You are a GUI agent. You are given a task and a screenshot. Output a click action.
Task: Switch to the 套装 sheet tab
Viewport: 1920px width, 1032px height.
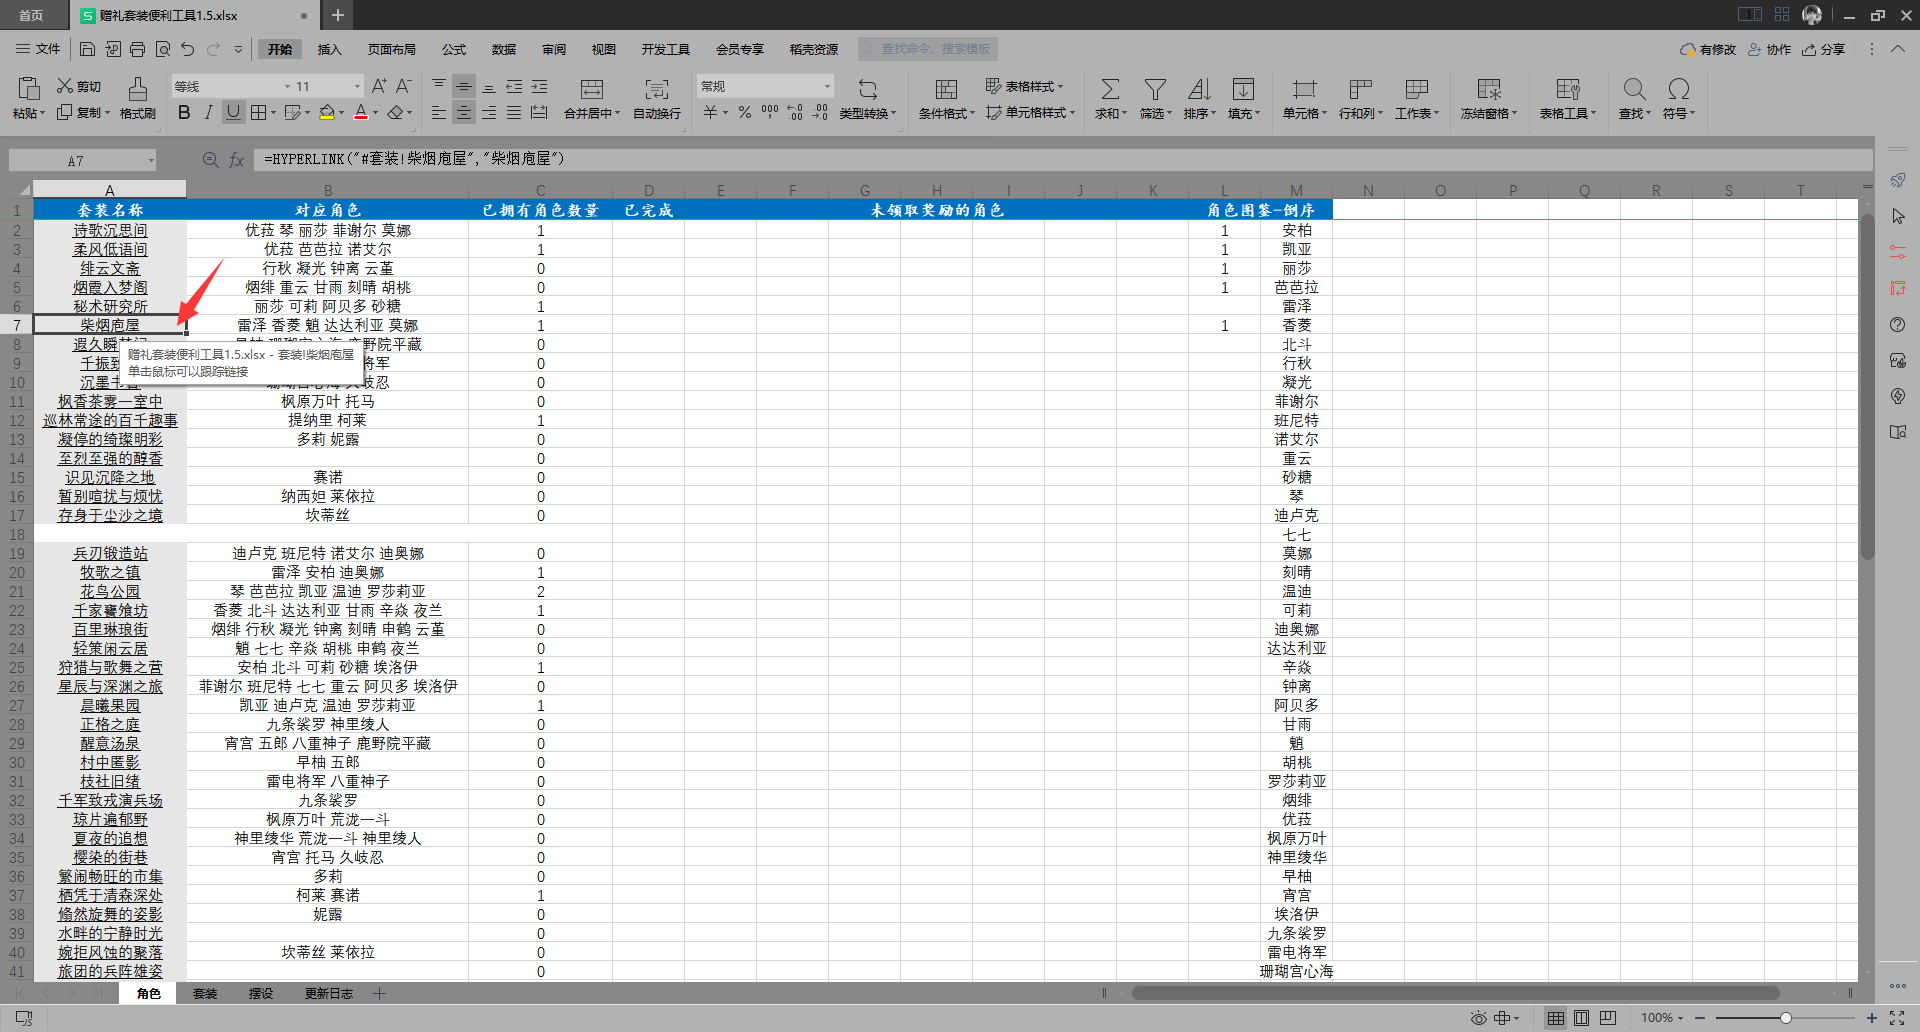click(205, 993)
